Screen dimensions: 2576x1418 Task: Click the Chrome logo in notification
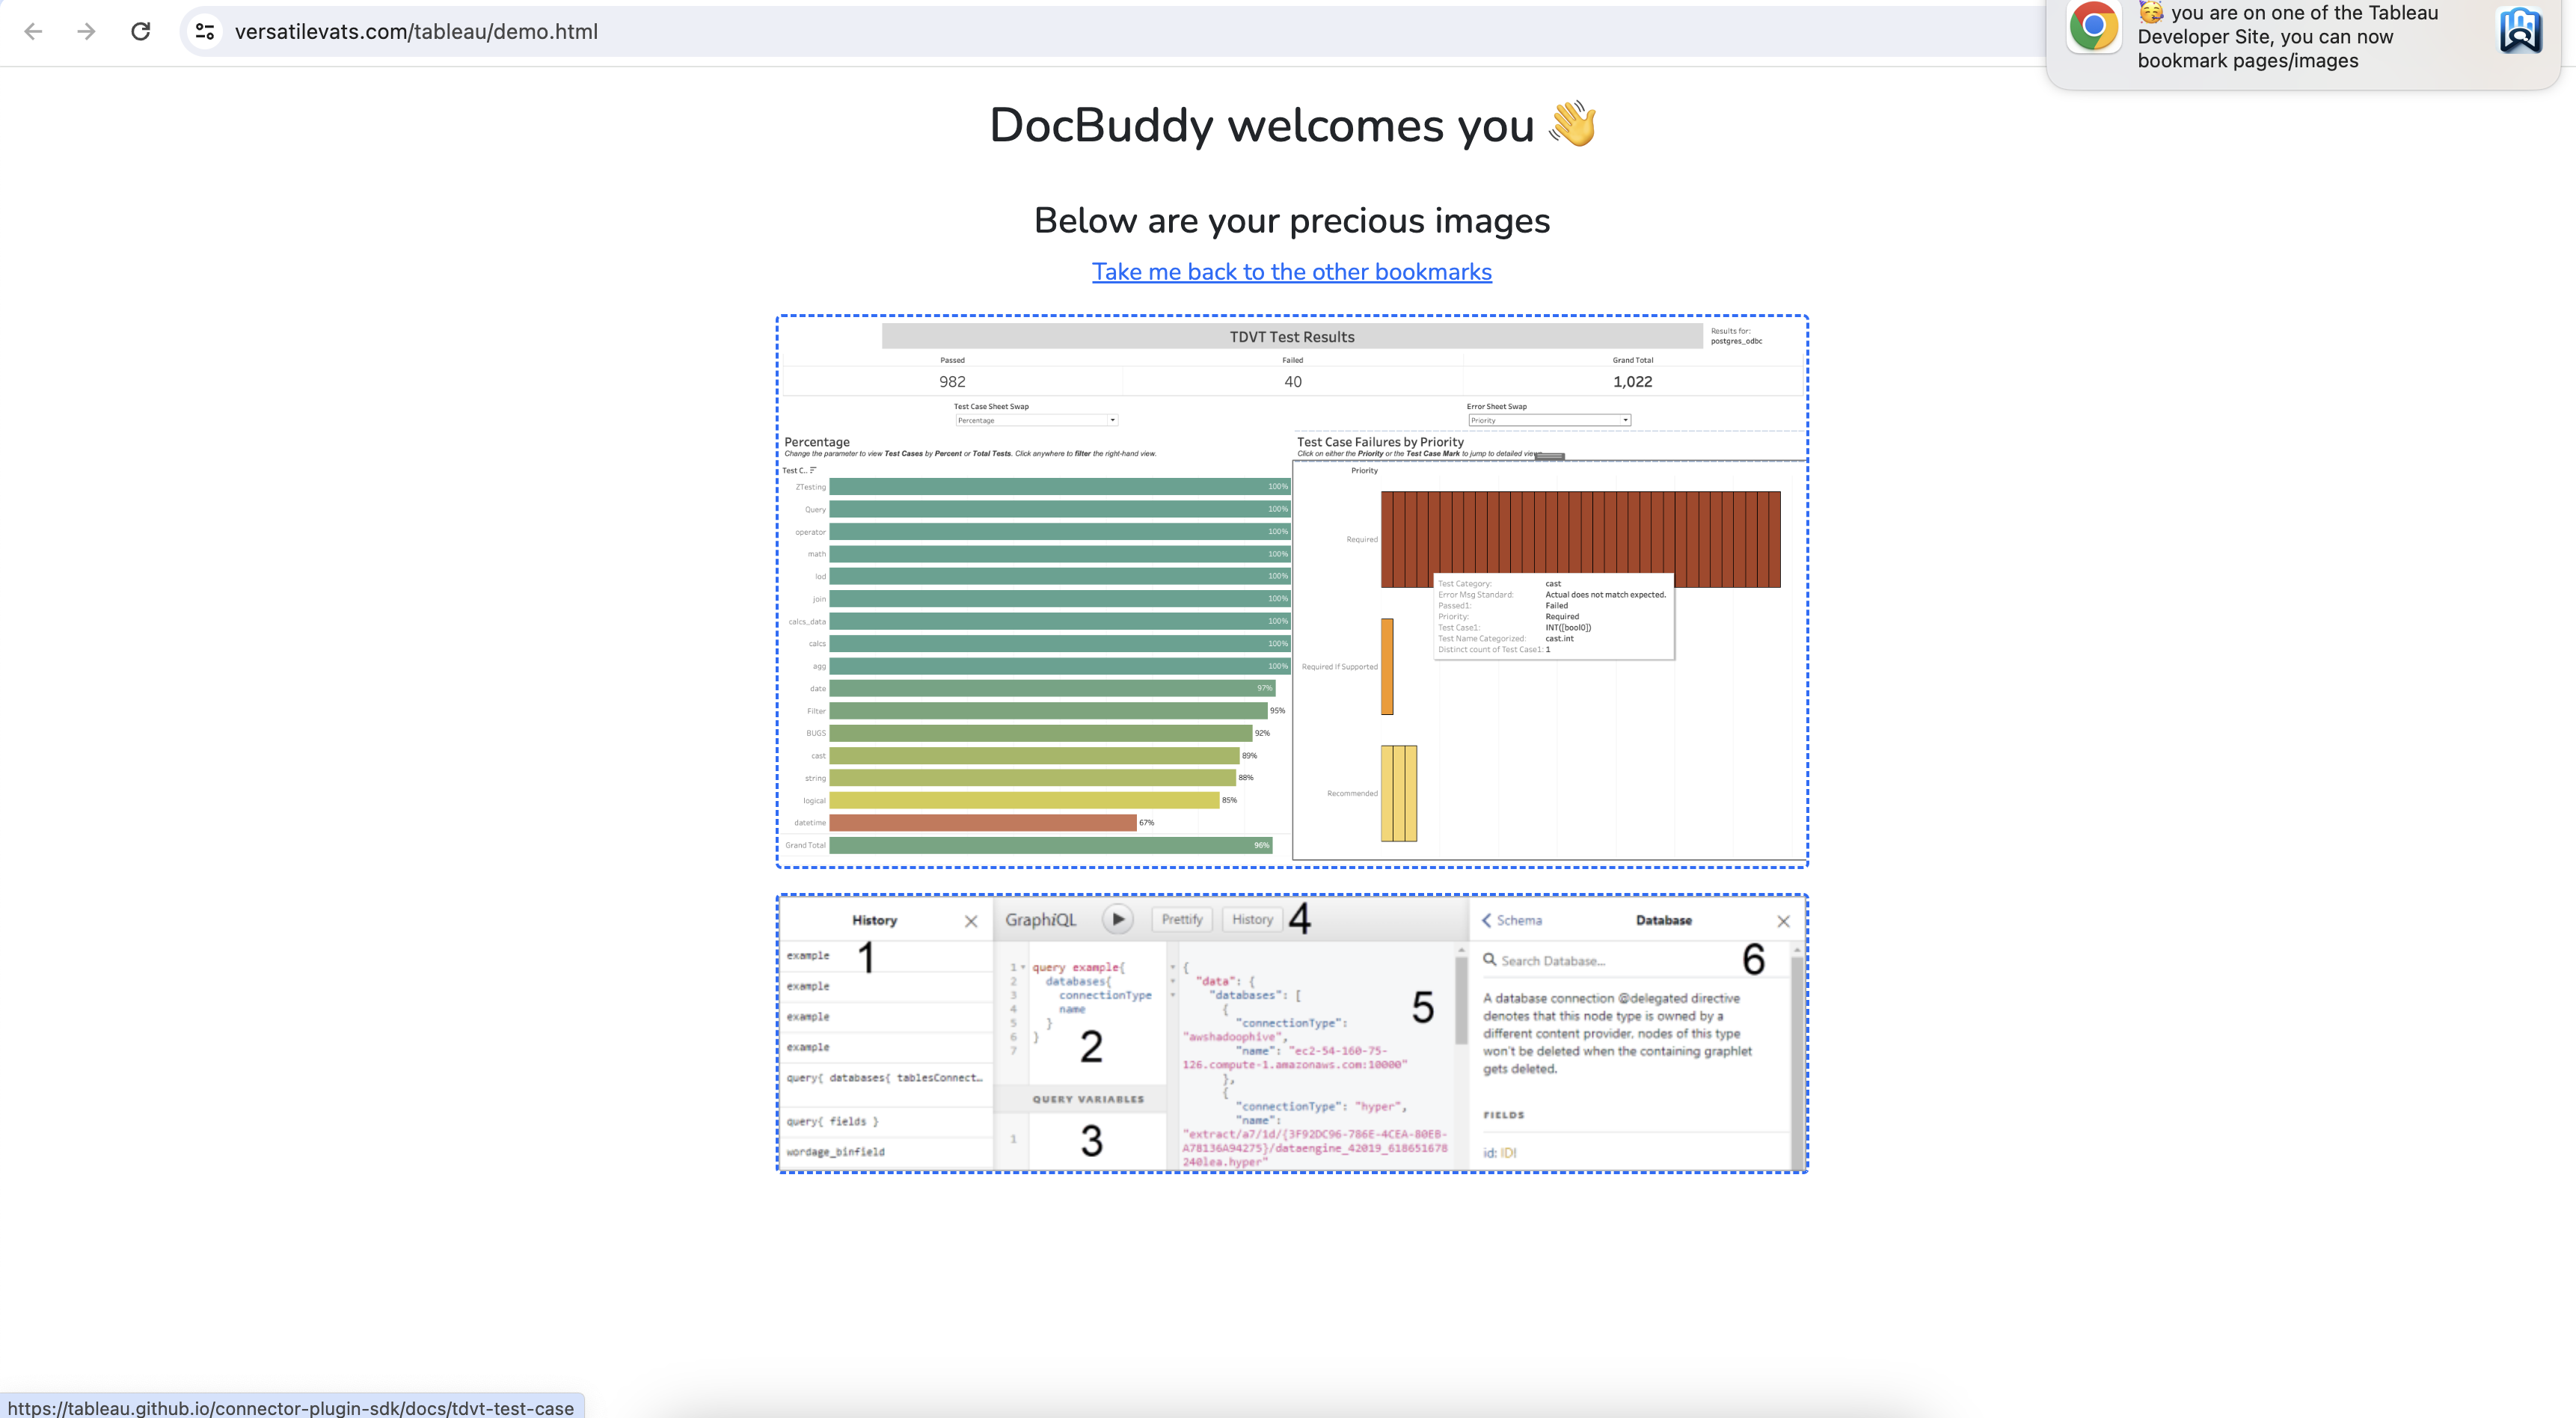(2094, 27)
